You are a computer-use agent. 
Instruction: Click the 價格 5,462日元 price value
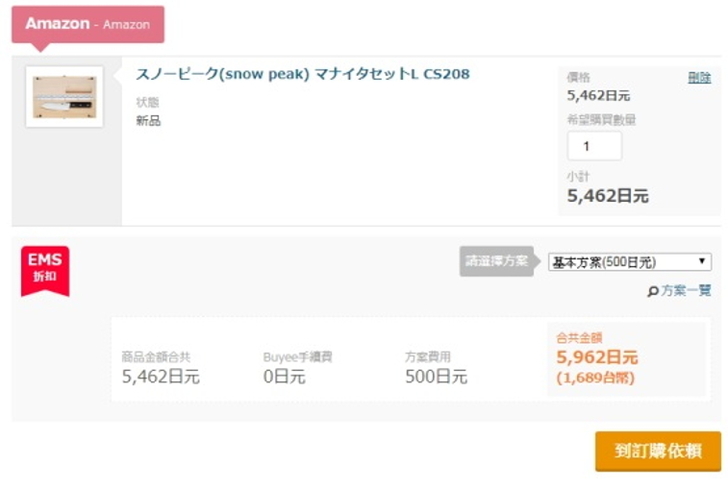[x=598, y=96]
